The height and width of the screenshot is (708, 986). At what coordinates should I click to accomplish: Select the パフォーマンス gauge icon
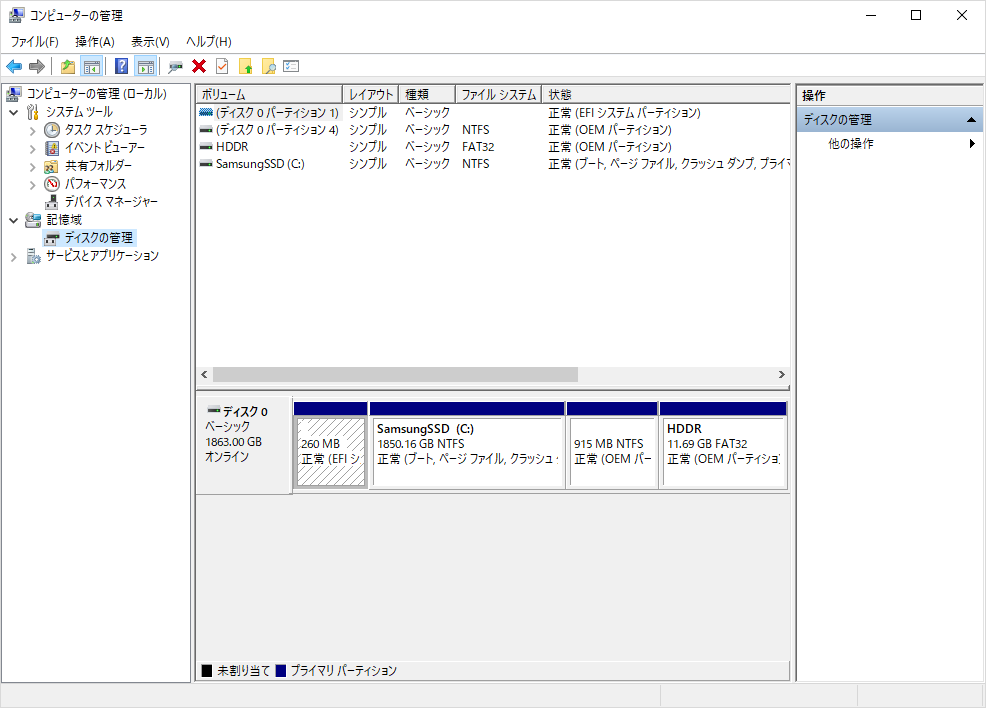[x=52, y=184]
